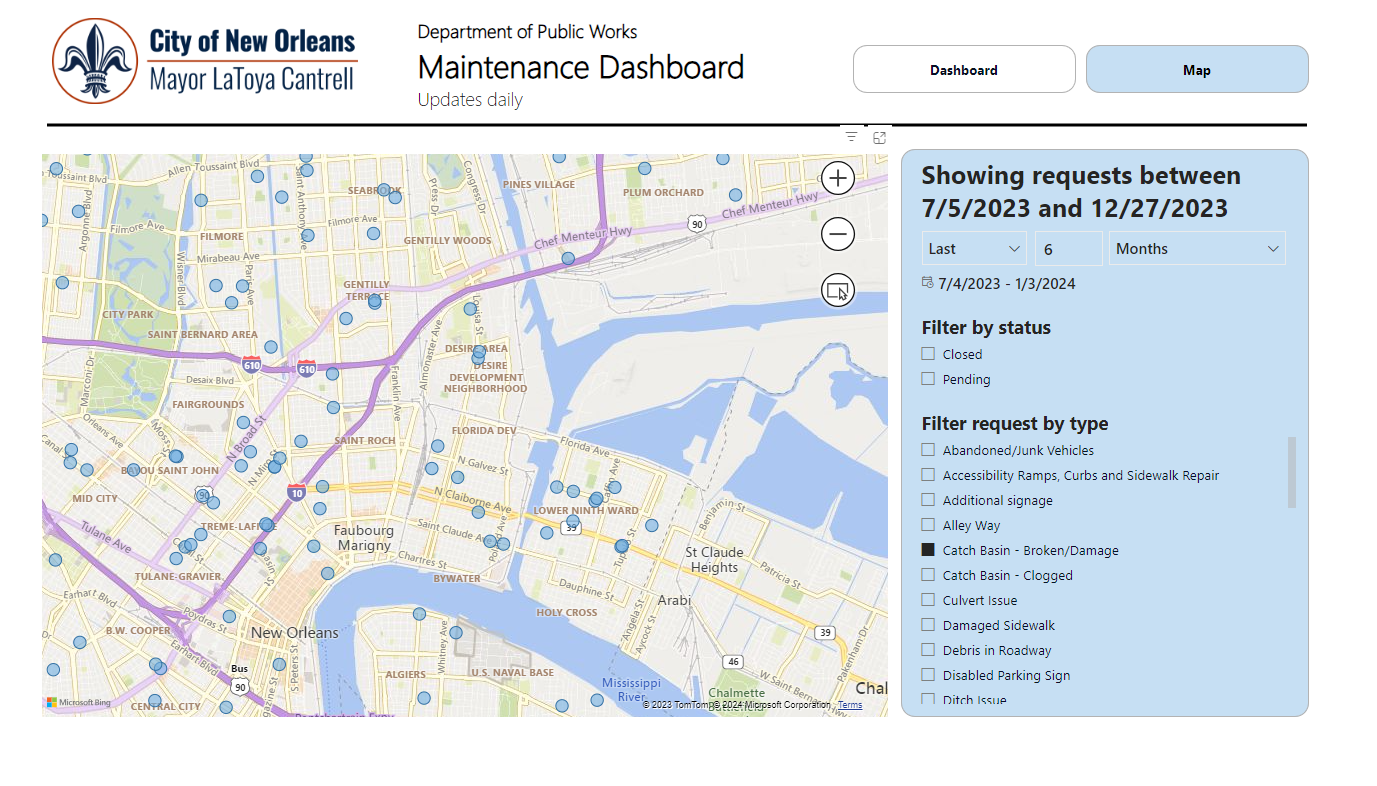1377x786 pixels.
Task: Select the Damaged Sidewalk request type
Action: (x=926, y=624)
